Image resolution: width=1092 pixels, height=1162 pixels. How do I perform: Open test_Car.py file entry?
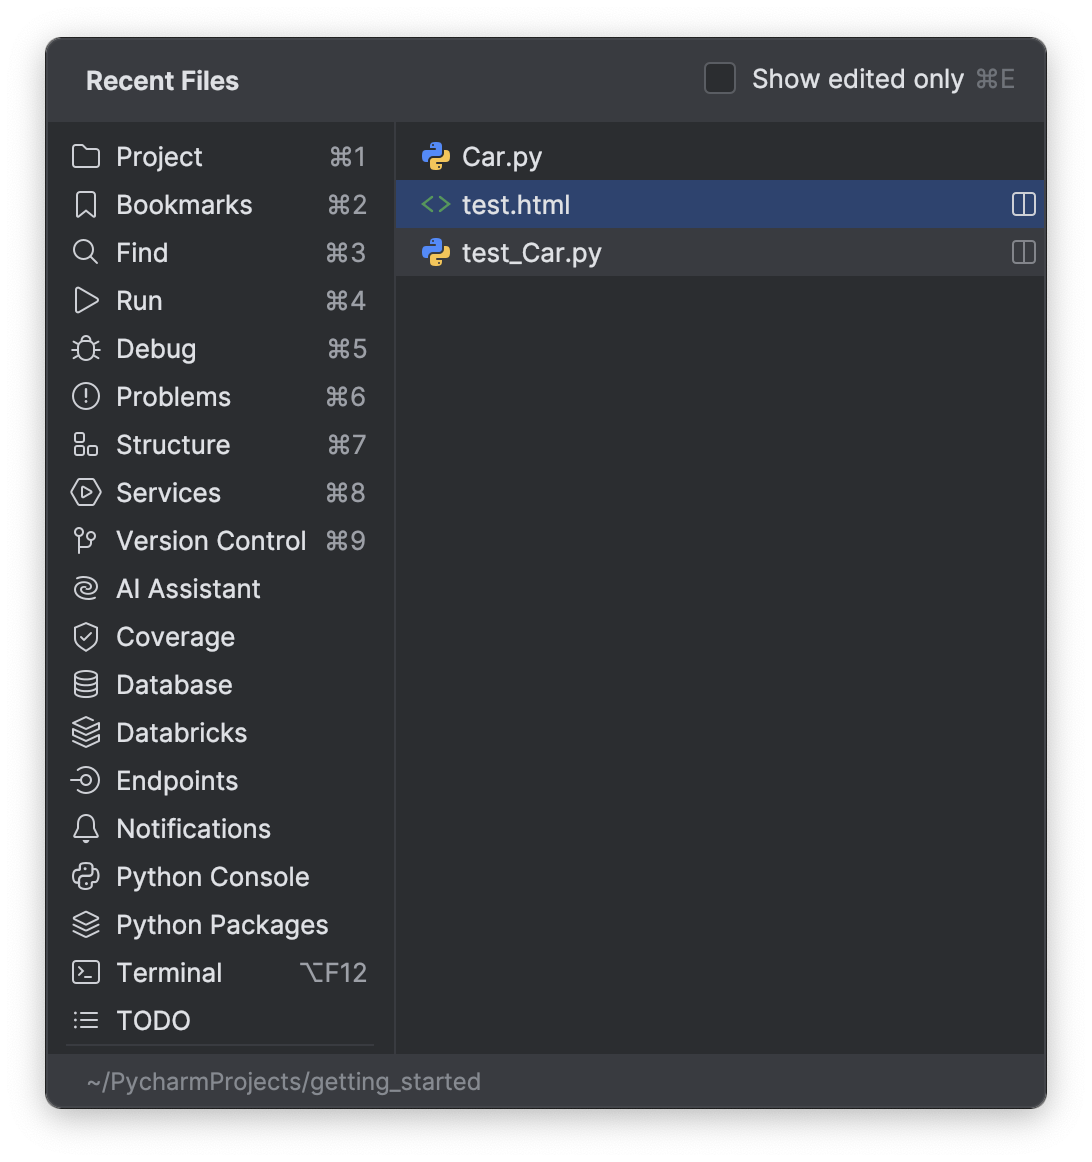531,253
